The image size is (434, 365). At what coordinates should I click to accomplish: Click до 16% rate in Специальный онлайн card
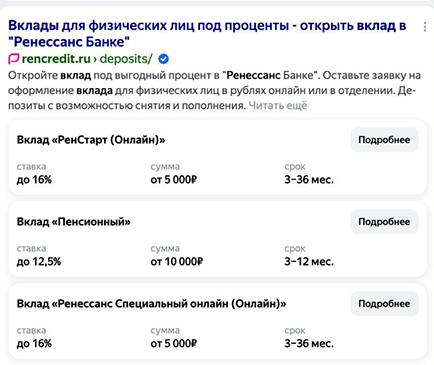coord(34,344)
